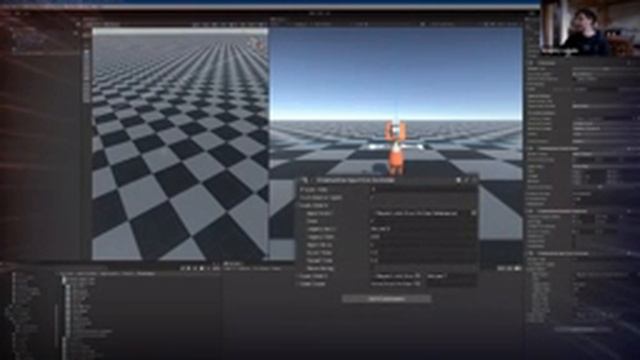
Task: Collapse the Look Orbit X foldout
Action: coord(298,206)
